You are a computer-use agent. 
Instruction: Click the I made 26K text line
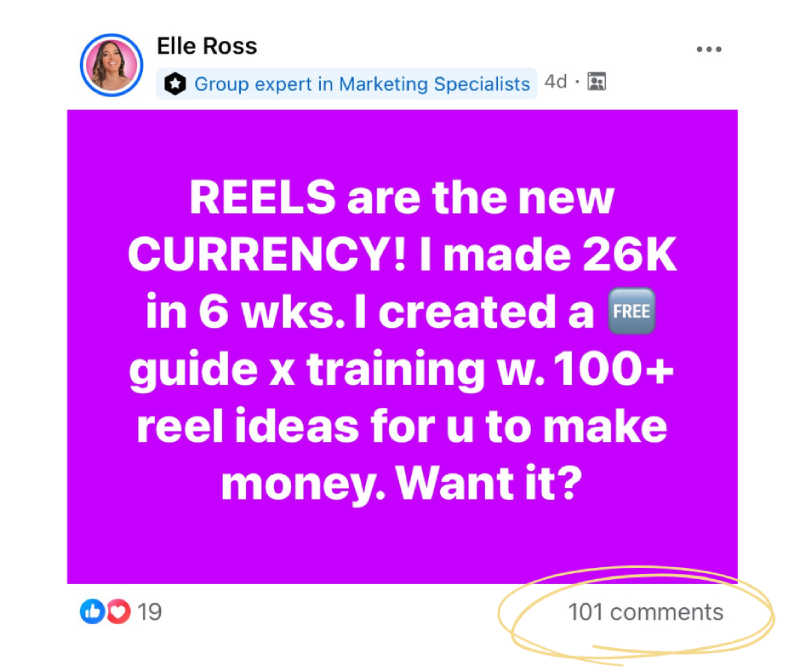click(x=548, y=254)
